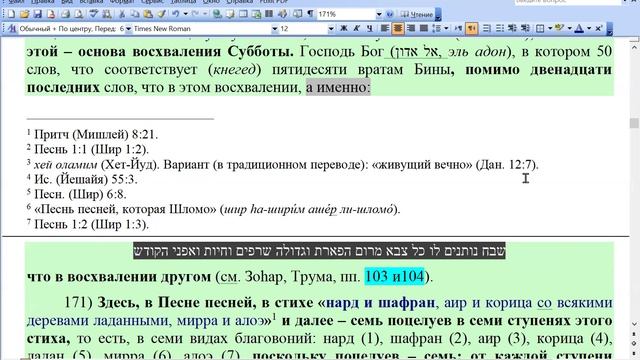640x360 pixels.
Task: Paste from clipboard
Action: click(148, 14)
